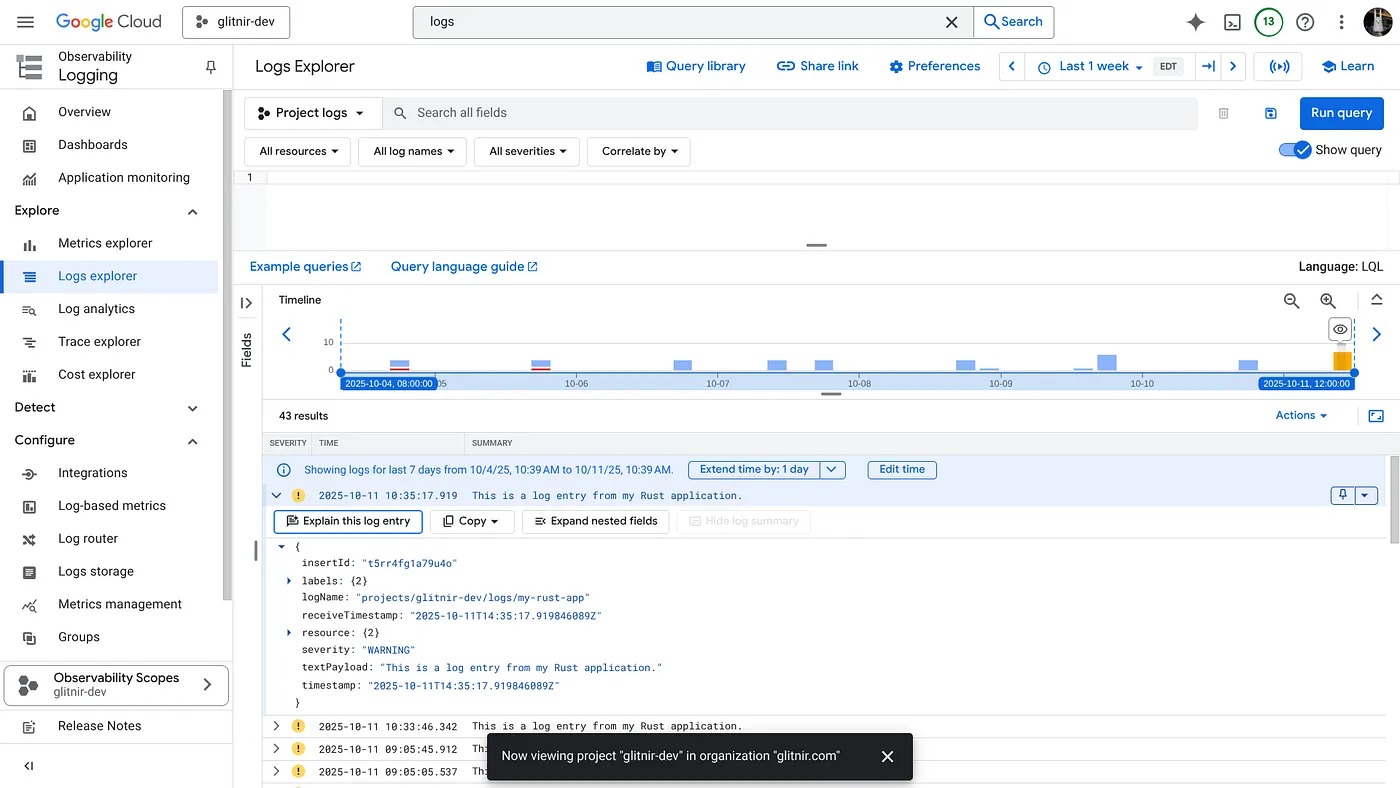
Task: Toggle the timeline eye visibility icon
Action: coord(1340,329)
